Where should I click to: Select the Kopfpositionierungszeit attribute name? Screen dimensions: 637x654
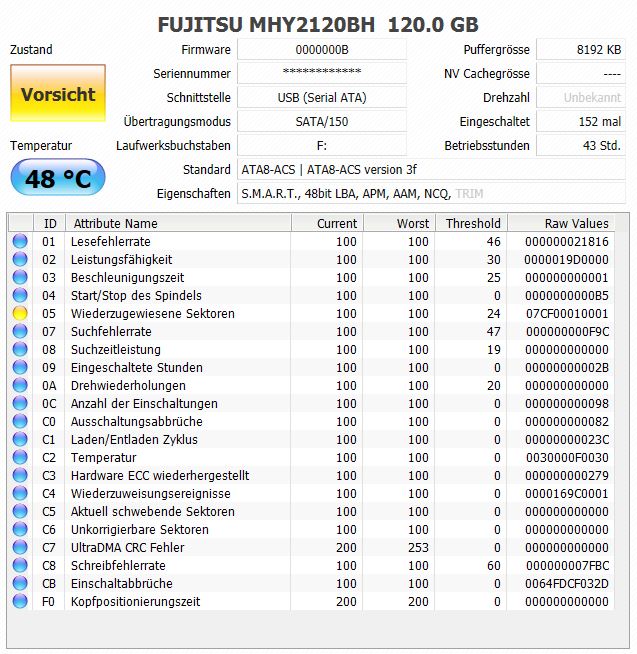click(x=135, y=601)
